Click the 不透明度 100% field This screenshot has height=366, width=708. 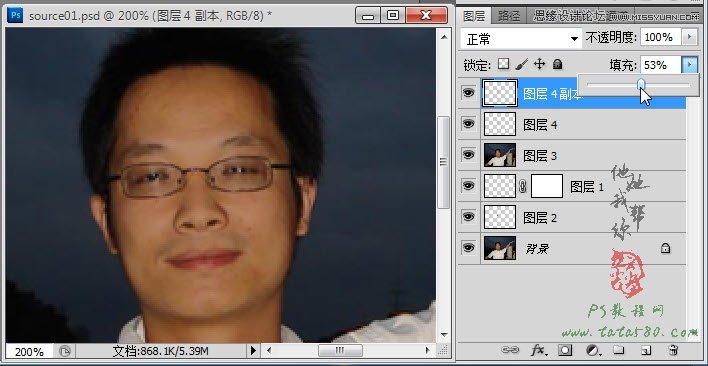661,37
